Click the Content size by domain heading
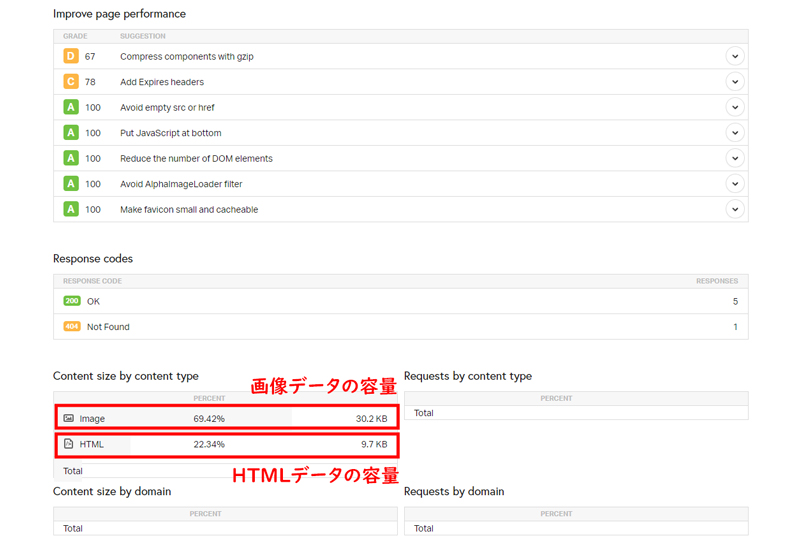Image resolution: width=800 pixels, height=551 pixels. tap(112, 492)
